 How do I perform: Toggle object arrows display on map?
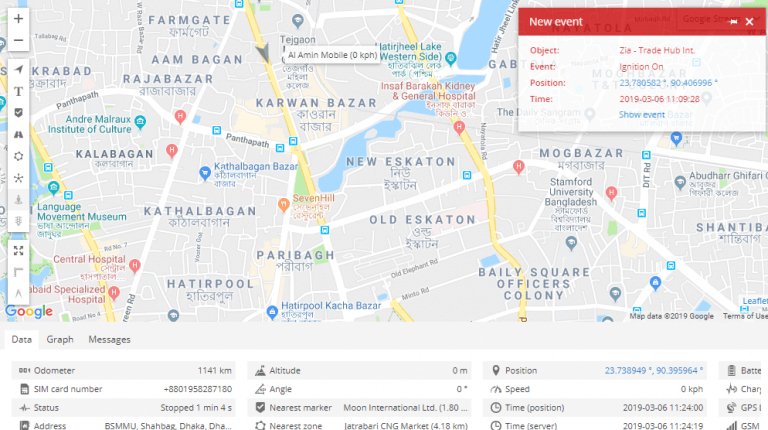(18, 69)
